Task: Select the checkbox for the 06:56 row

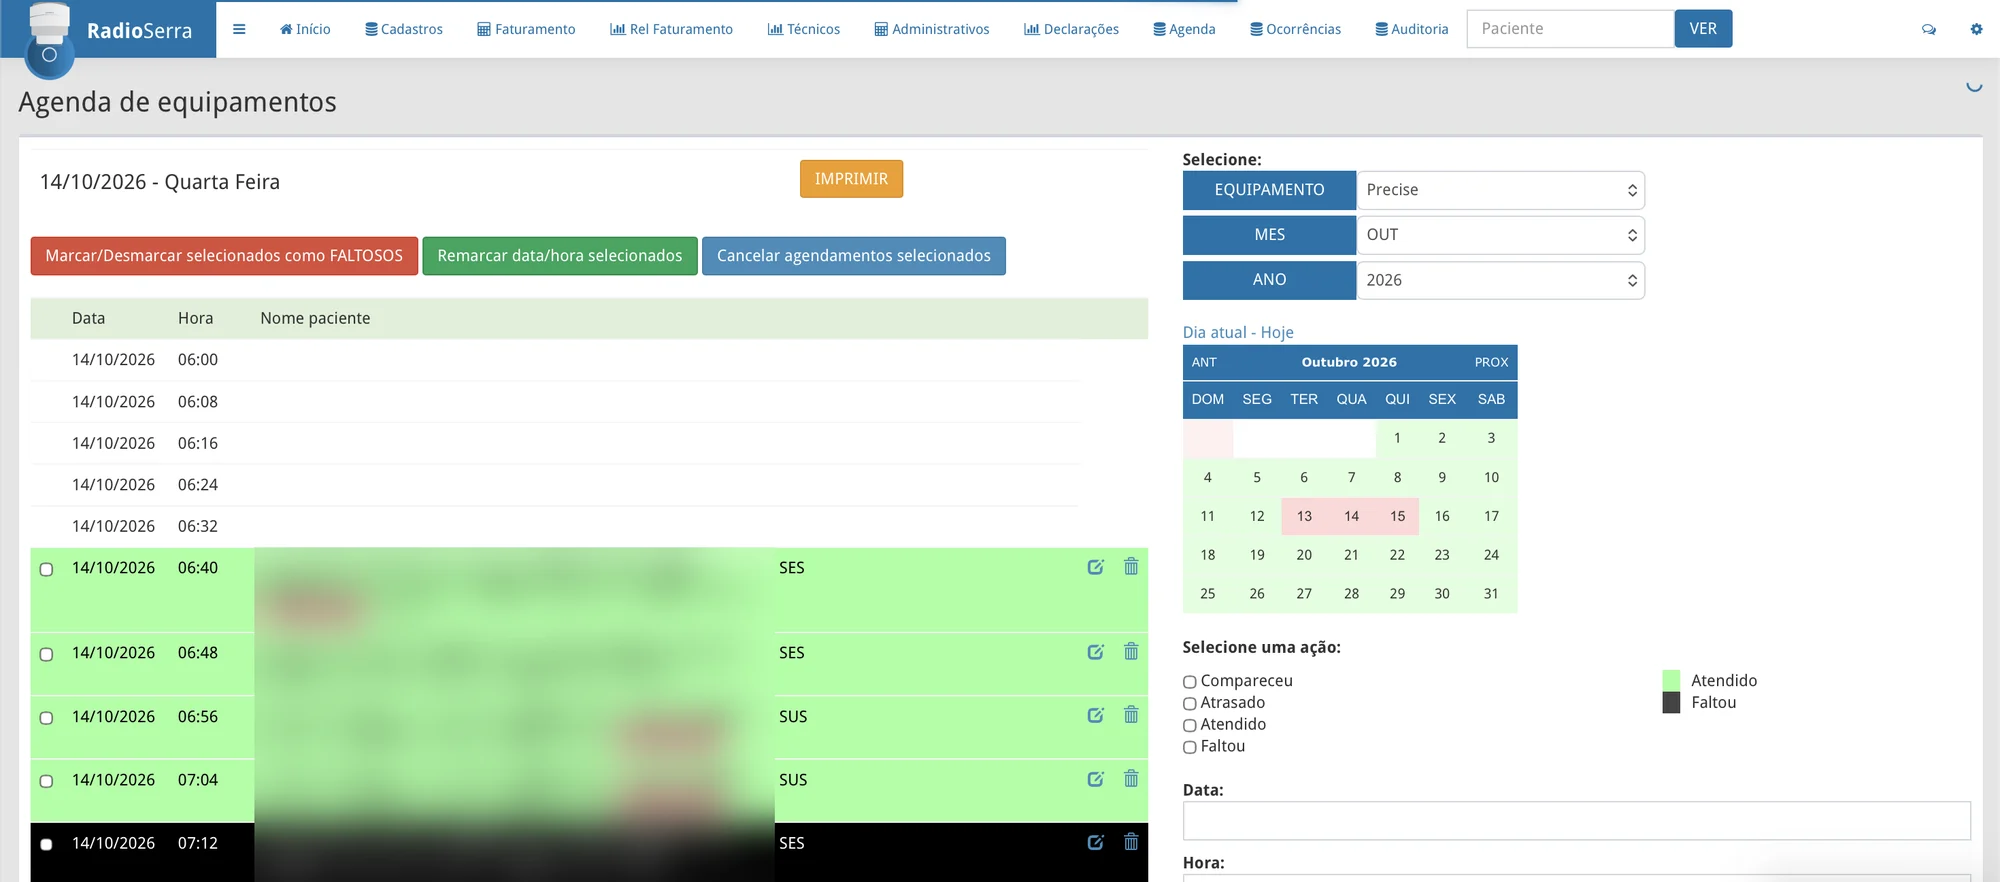Action: point(46,718)
